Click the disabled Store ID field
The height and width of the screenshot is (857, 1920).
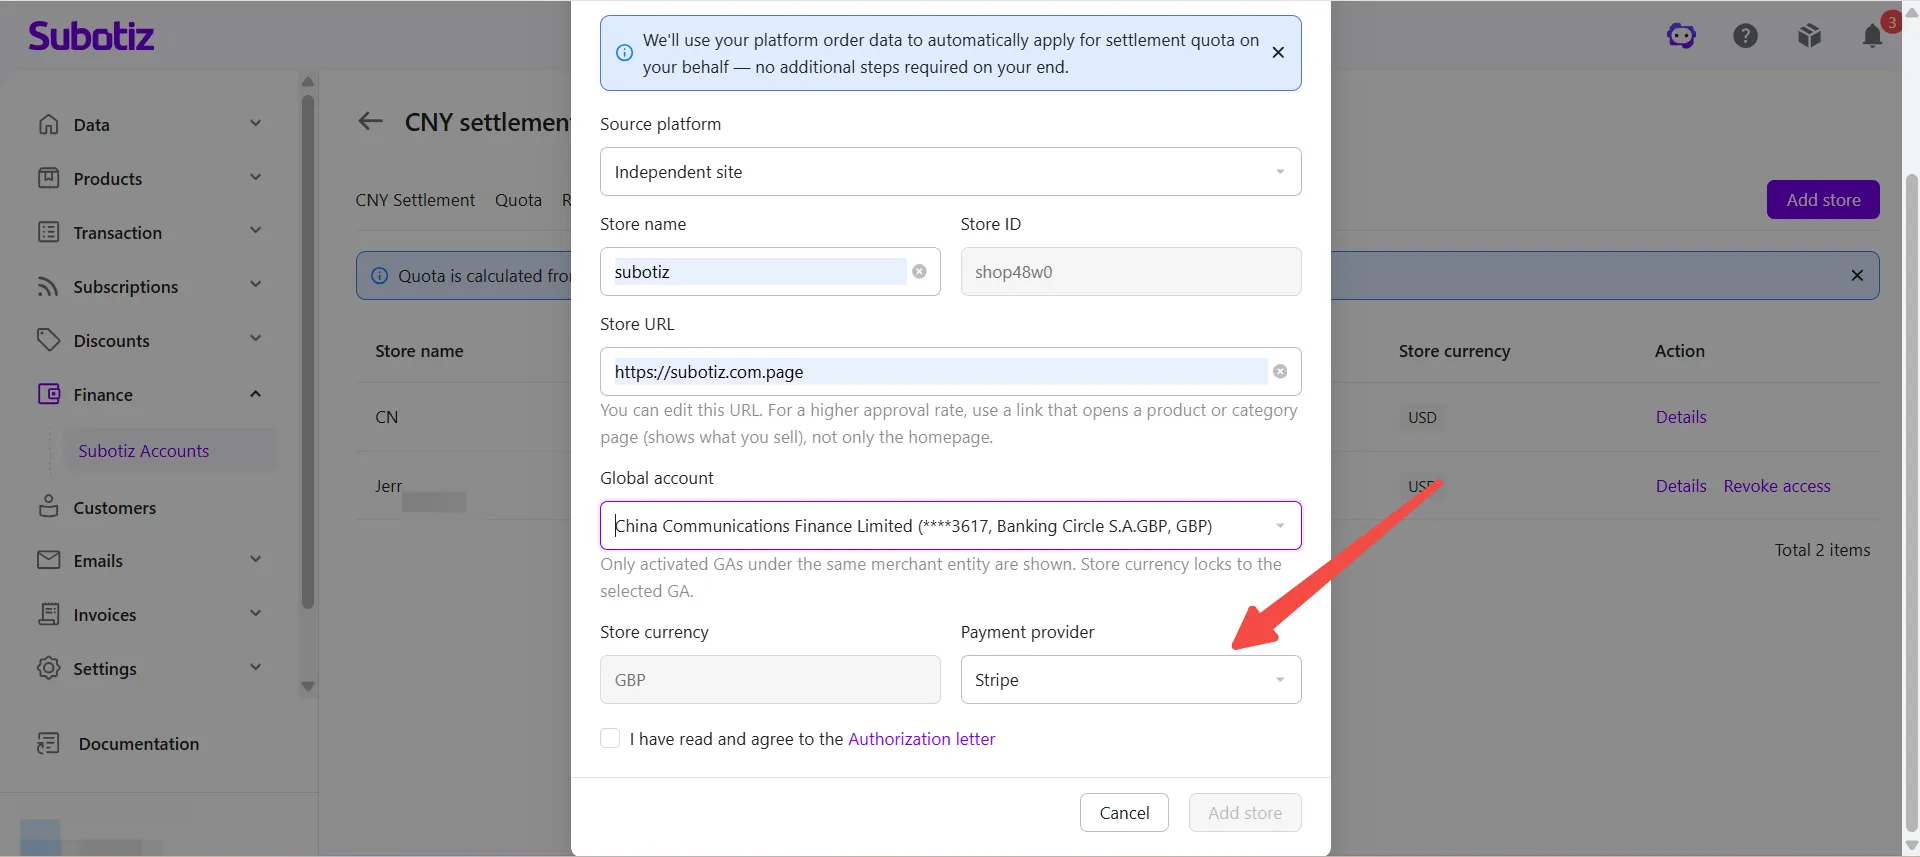(1130, 272)
